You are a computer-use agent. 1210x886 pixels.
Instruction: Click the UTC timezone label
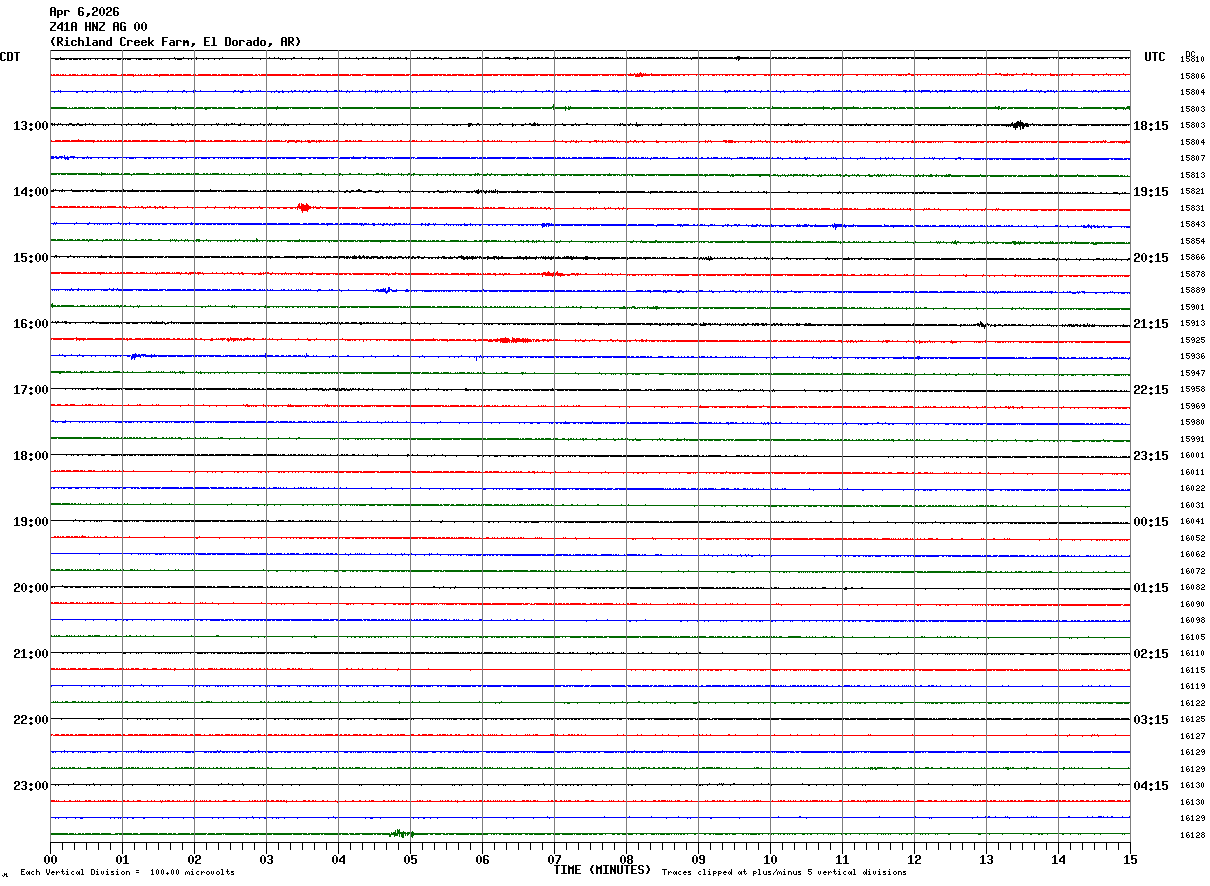tap(1155, 57)
